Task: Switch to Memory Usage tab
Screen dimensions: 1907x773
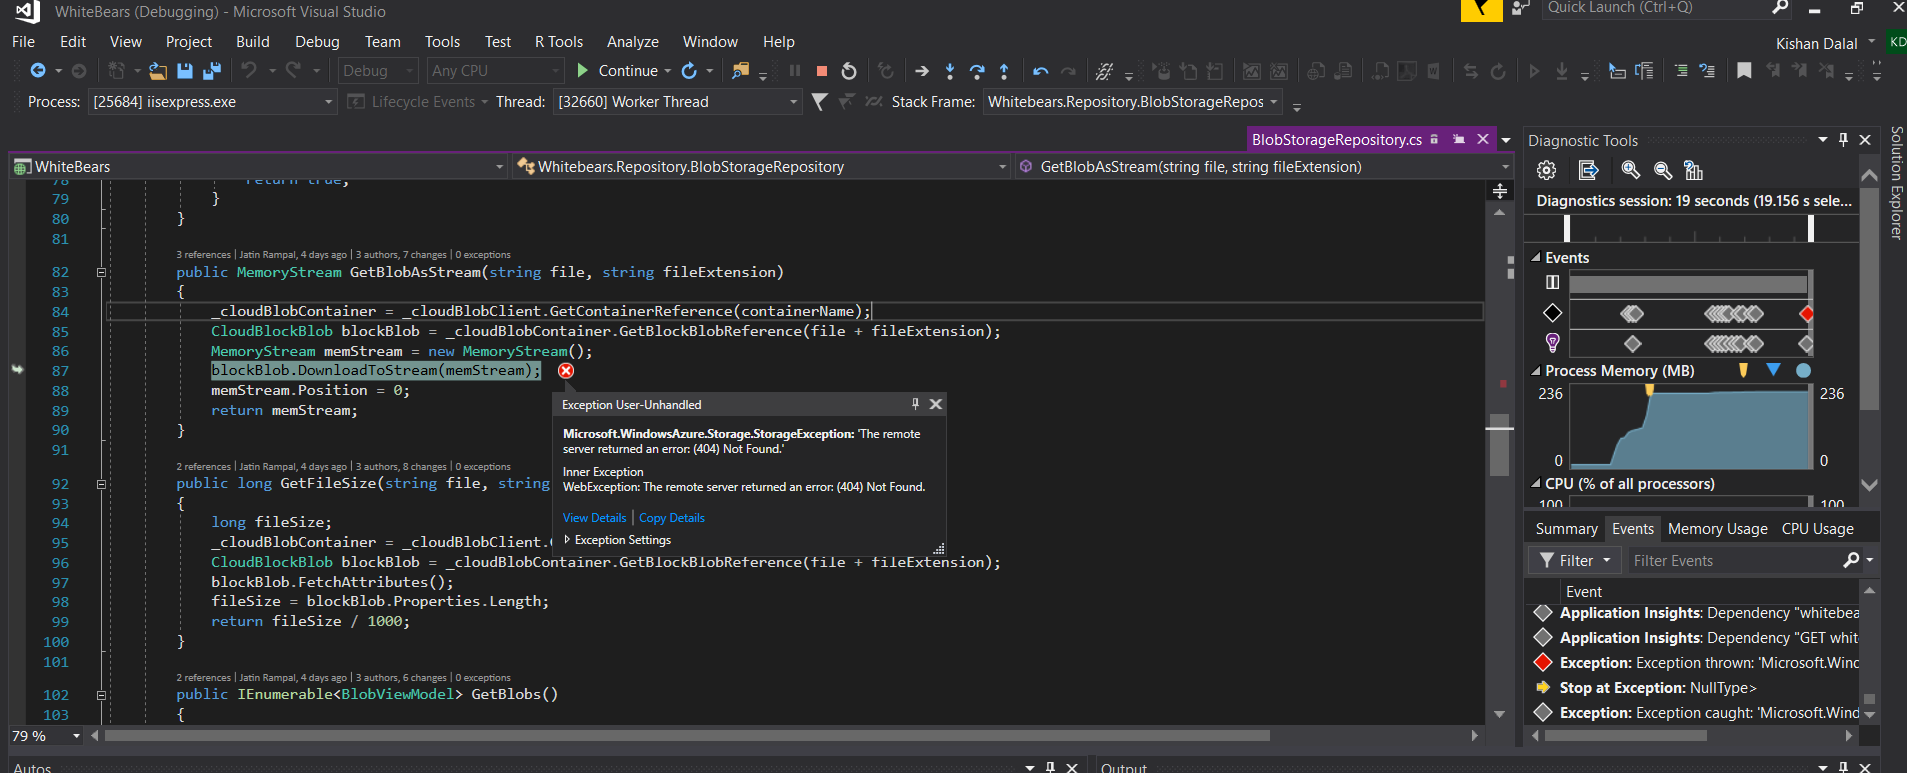Action: click(x=1717, y=529)
